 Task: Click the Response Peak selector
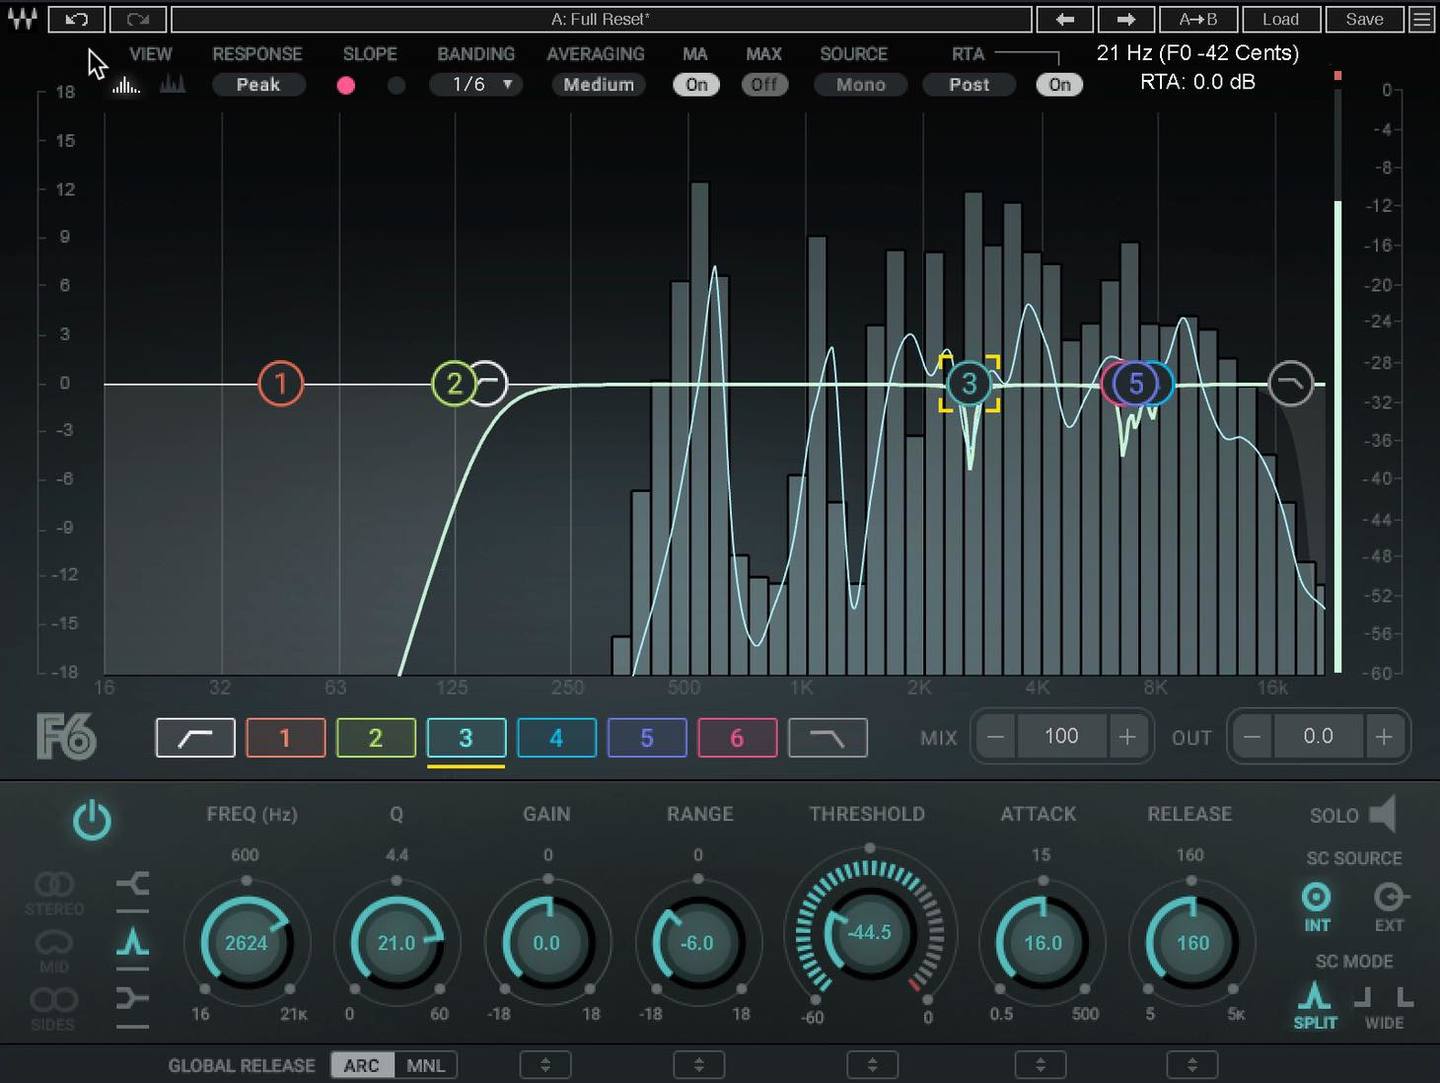pyautogui.click(x=258, y=85)
